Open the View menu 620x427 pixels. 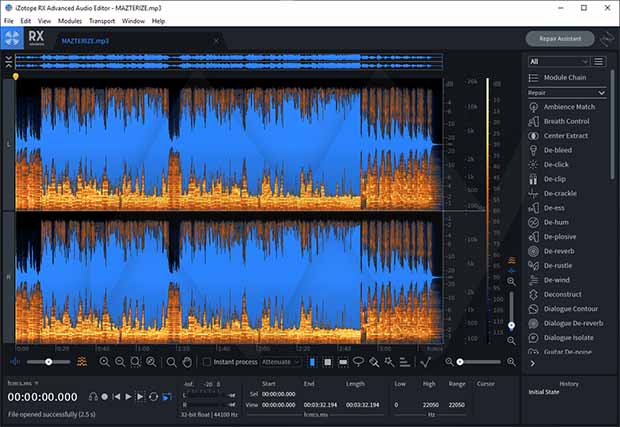coord(44,21)
